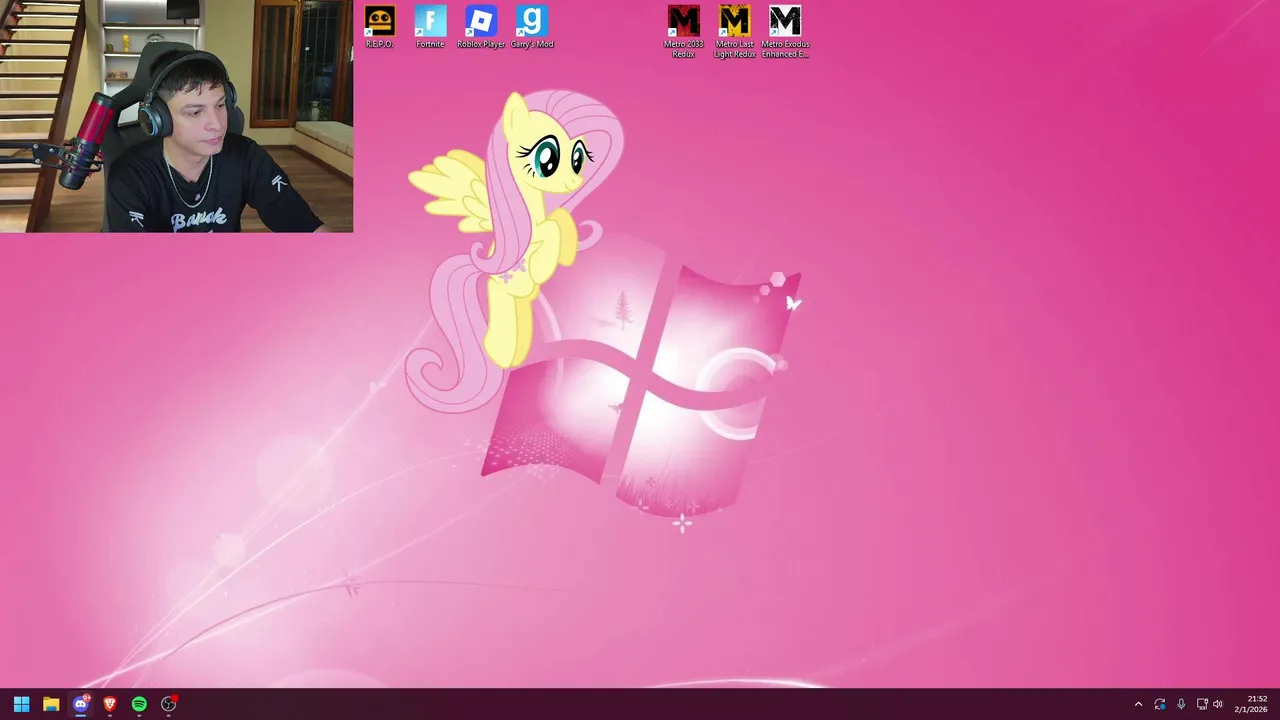Open OBS Studio from the taskbar
1280x720 pixels.
169,704
